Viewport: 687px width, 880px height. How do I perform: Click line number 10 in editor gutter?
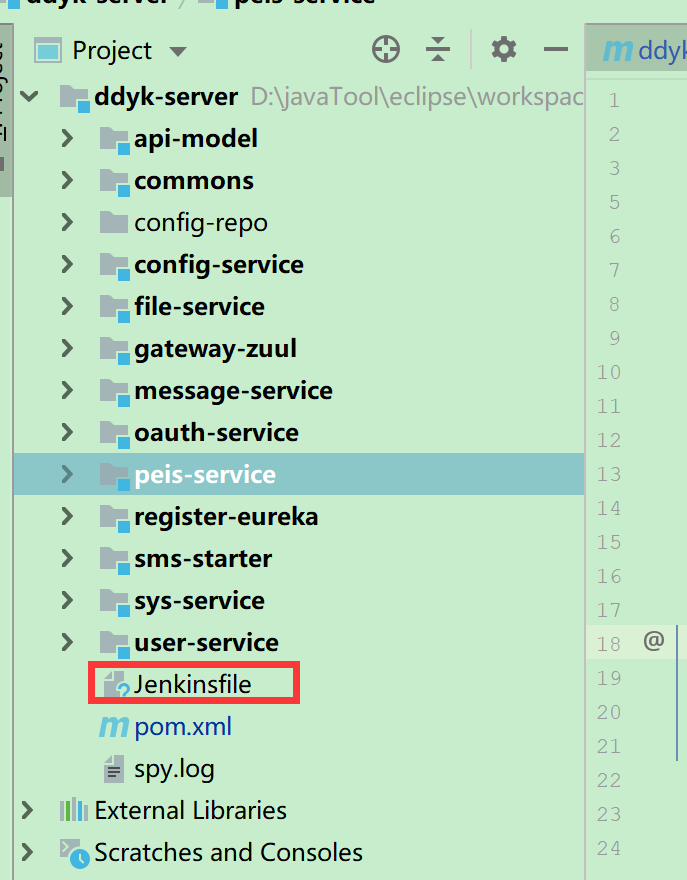pos(608,373)
